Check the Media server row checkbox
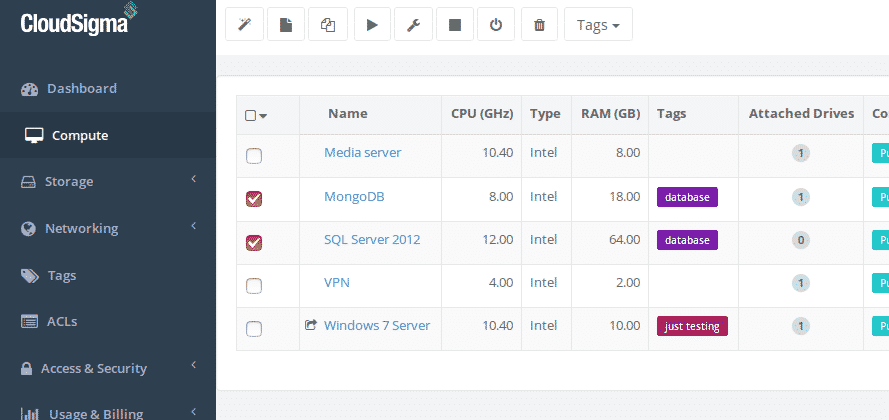 [x=254, y=156]
